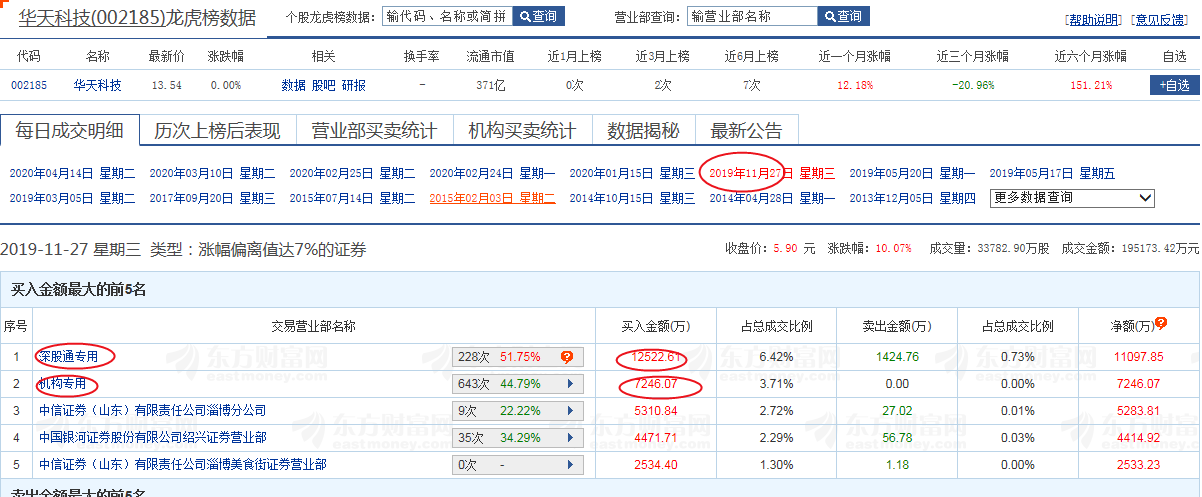Expand the 643次 44.79% arrow for 机构专用
Viewport: 1202px width, 497px height.
click(571, 383)
